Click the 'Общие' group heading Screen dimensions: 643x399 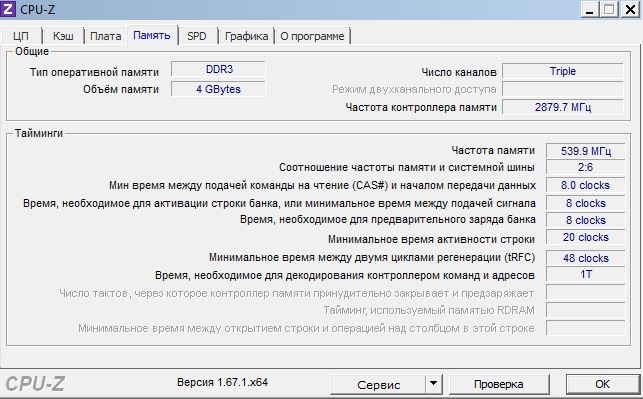click(32, 51)
